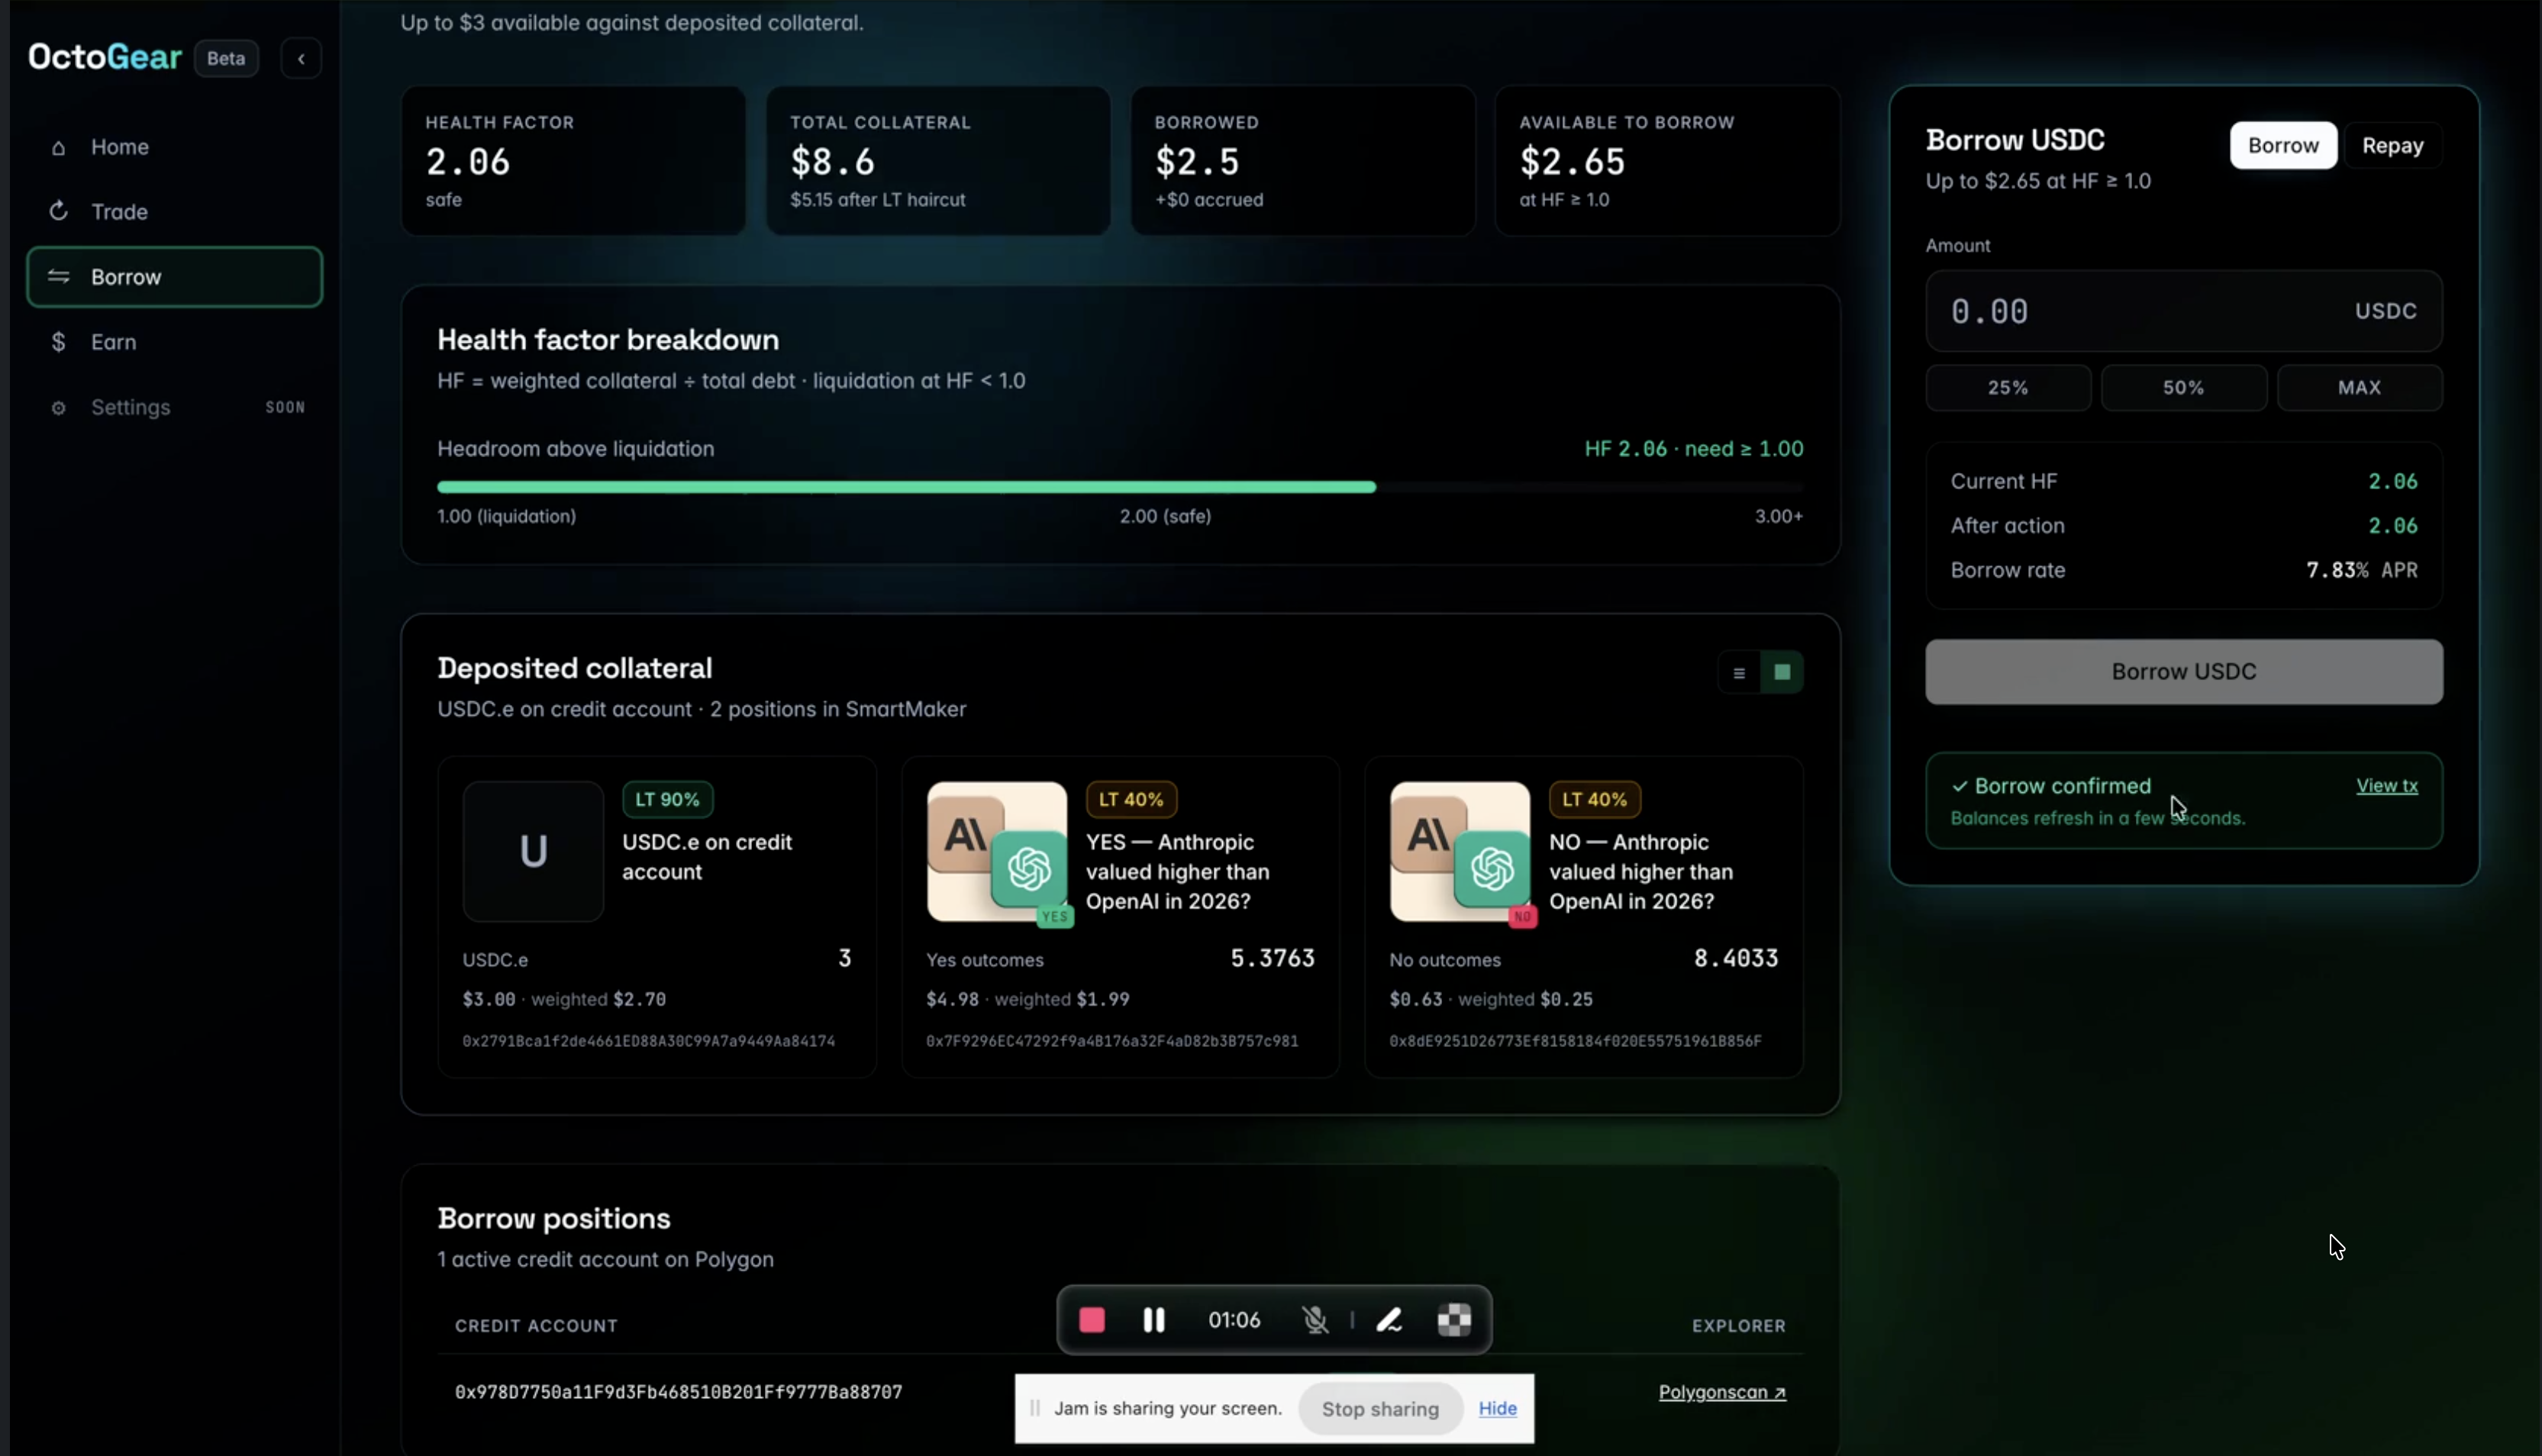Viewport: 2542px width, 1456px height.
Task: Click the green YES tag on thumbnail
Action: [x=1054, y=916]
